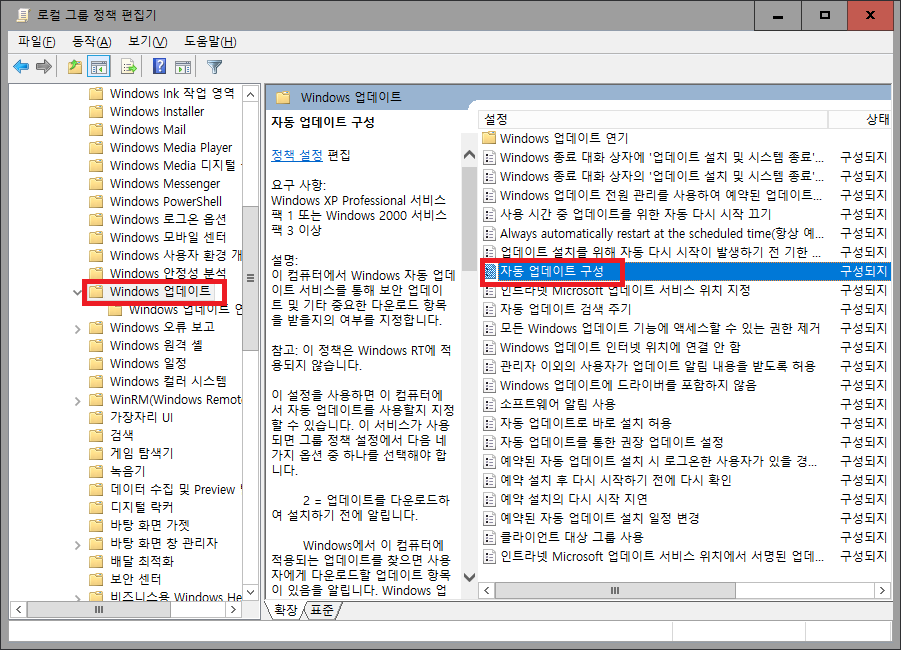Select 'Windows Mail' in the tree
Screen dimensions: 901x650
point(148,129)
